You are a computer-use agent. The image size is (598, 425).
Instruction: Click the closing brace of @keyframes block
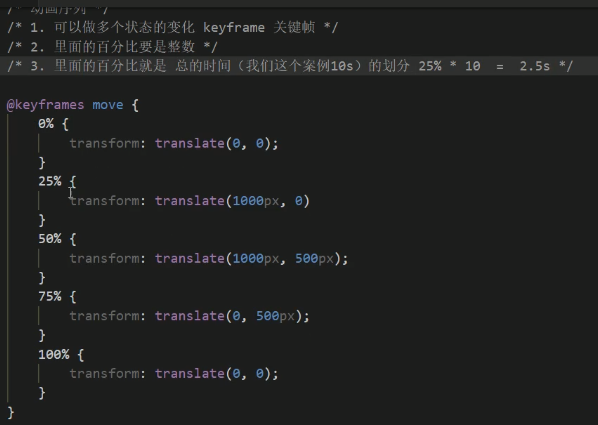tap(11, 412)
